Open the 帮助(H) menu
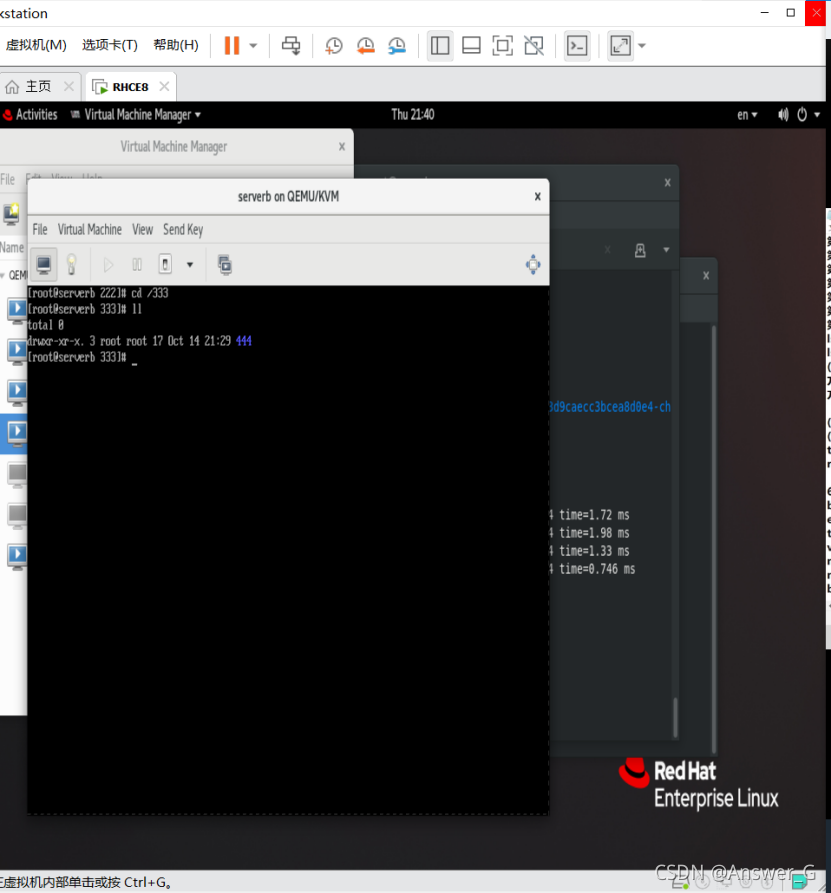Image resolution: width=831 pixels, height=893 pixels. [176, 45]
